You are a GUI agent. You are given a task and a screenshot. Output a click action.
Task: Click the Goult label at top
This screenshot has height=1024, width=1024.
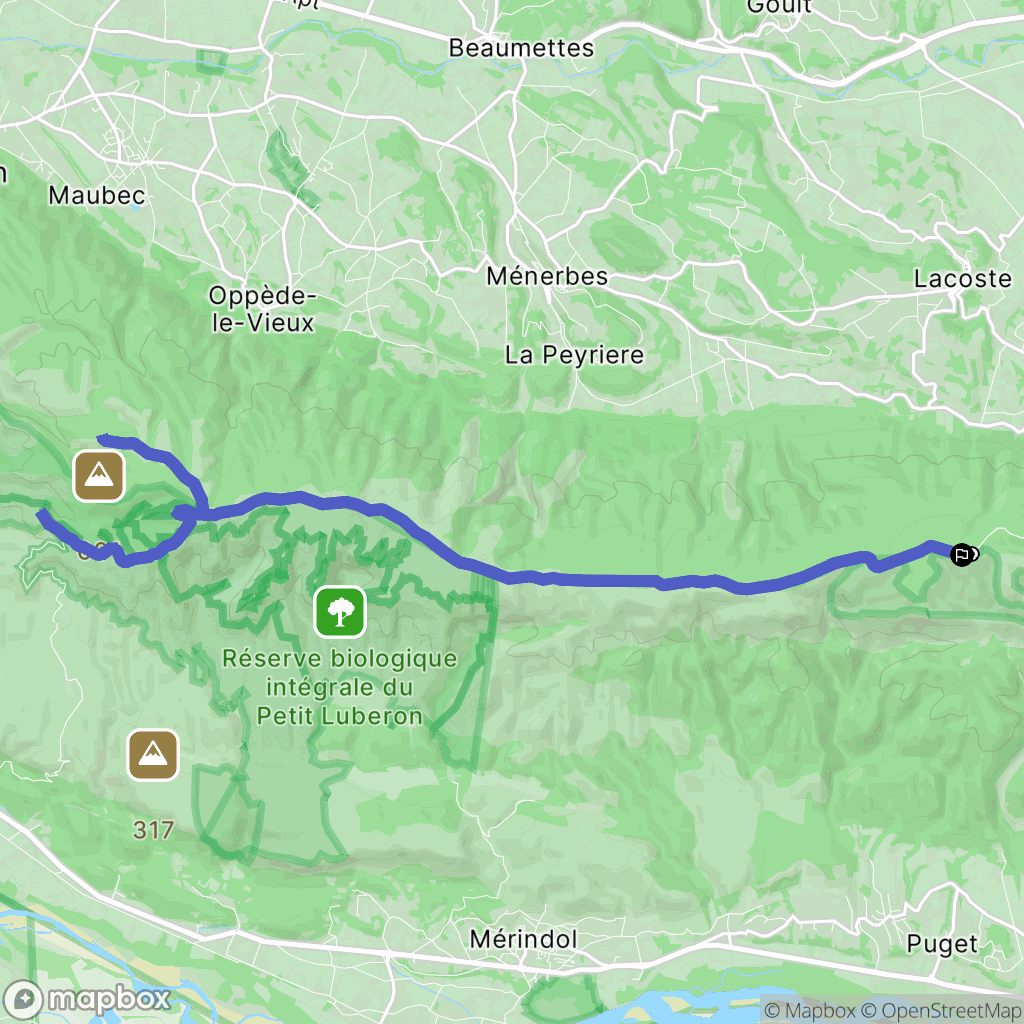(x=779, y=6)
